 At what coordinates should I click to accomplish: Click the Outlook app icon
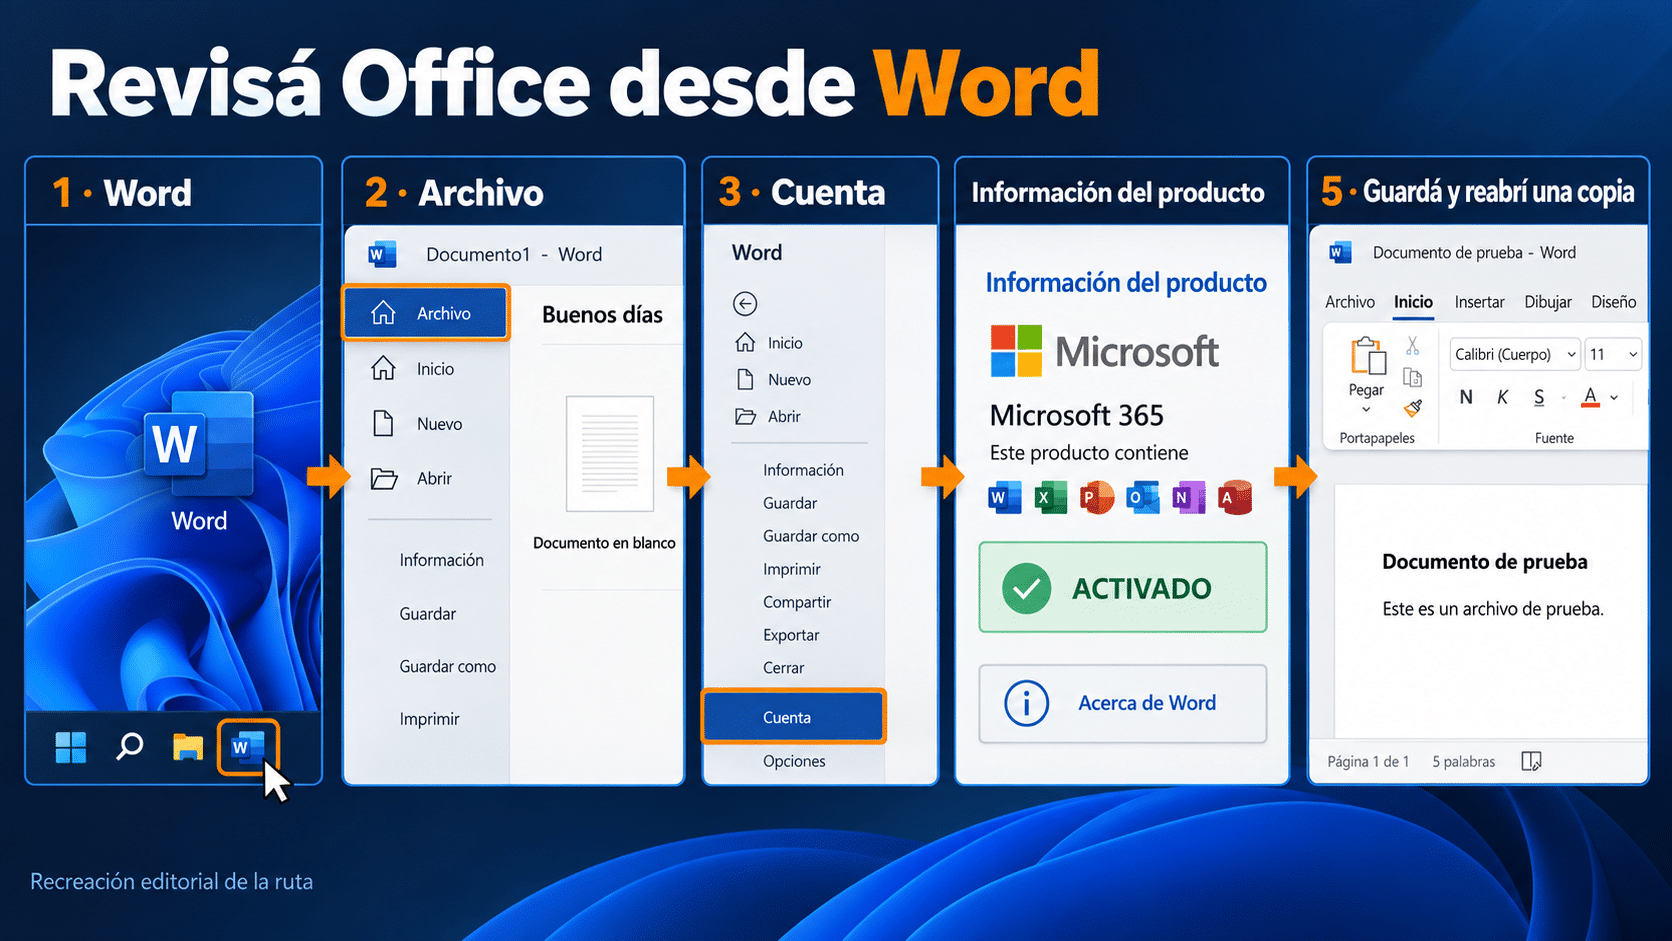(1142, 497)
